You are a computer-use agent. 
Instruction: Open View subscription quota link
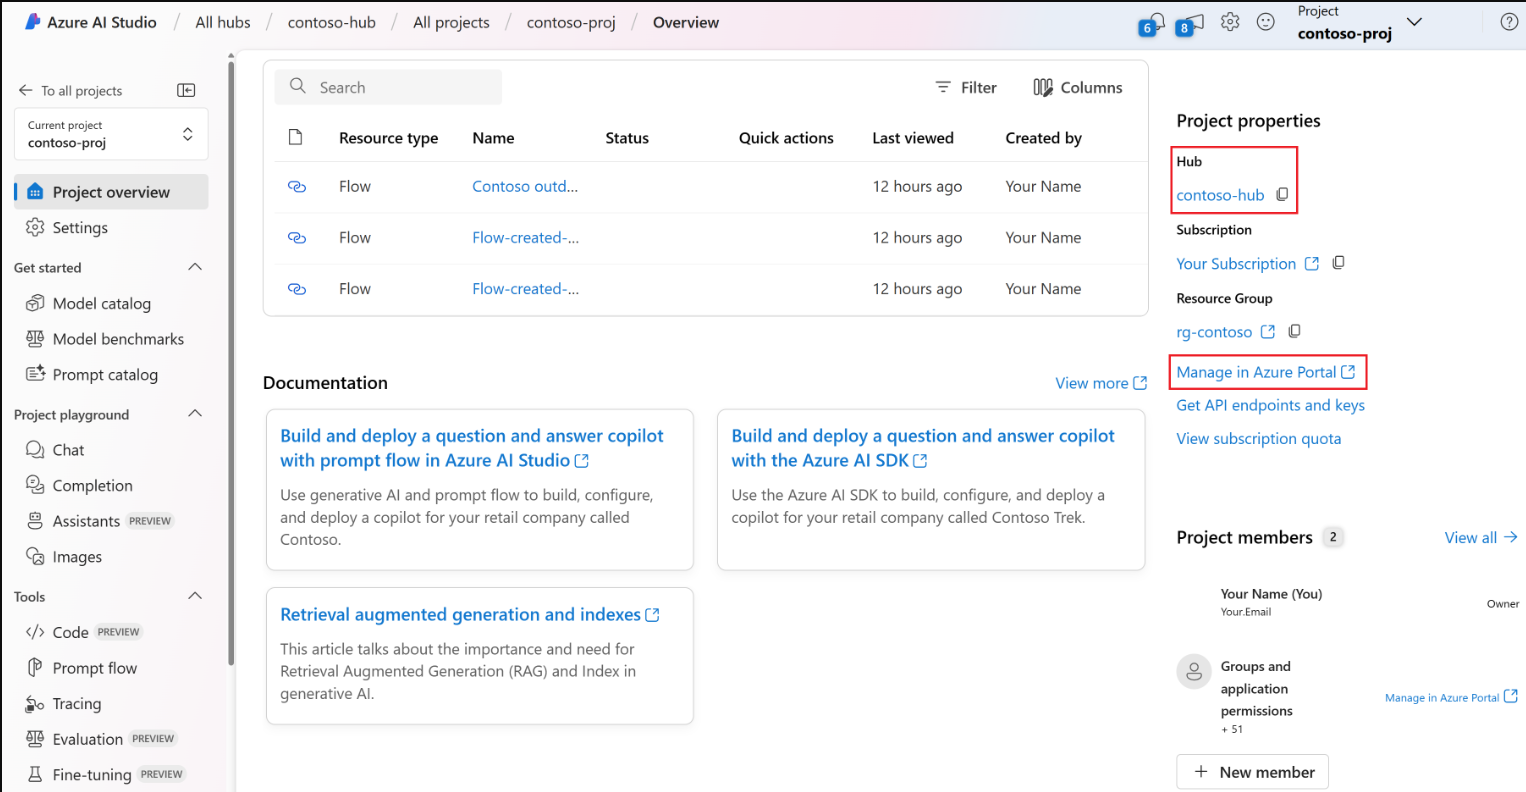click(1258, 438)
